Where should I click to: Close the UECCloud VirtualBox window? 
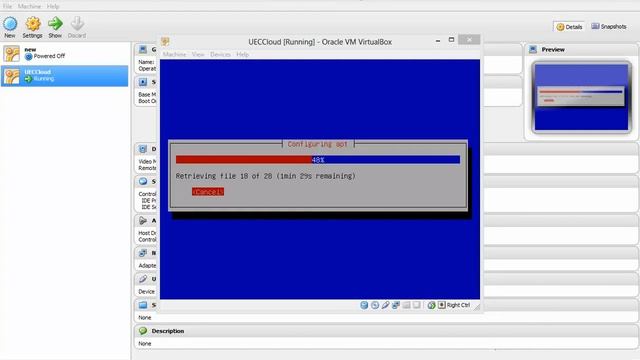click(x=469, y=40)
